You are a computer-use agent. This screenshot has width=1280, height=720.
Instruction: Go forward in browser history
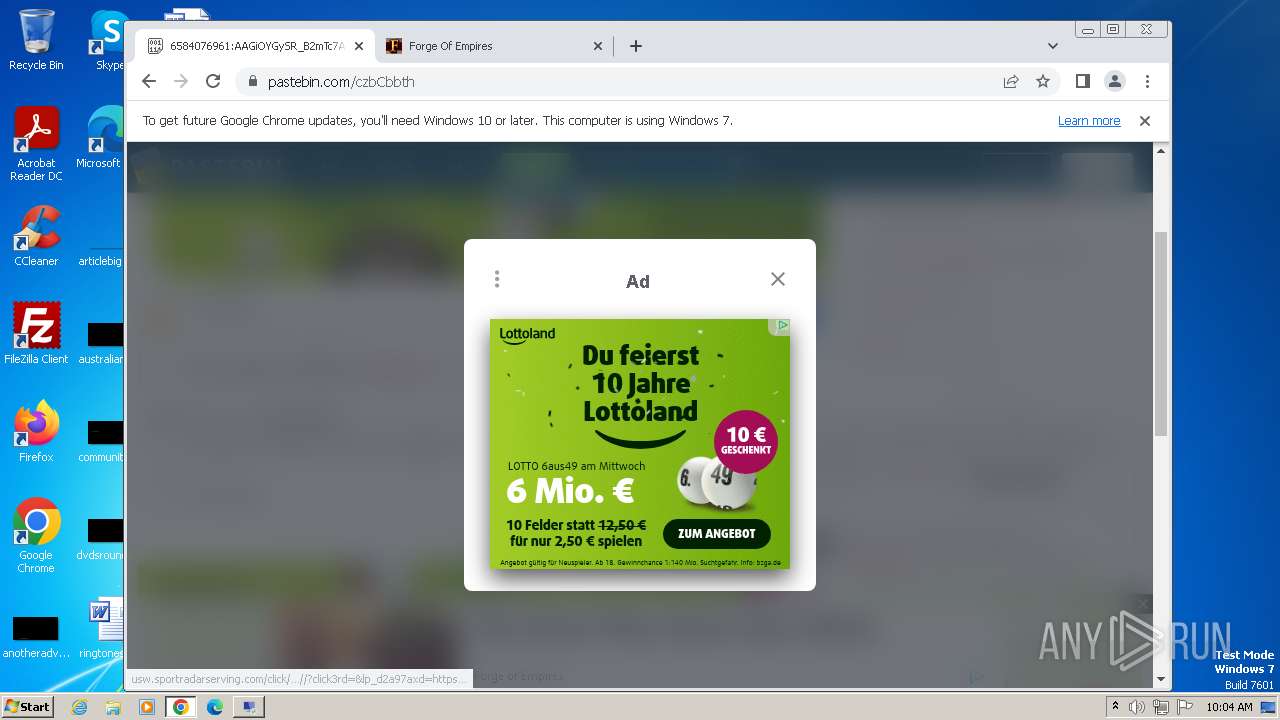181,81
